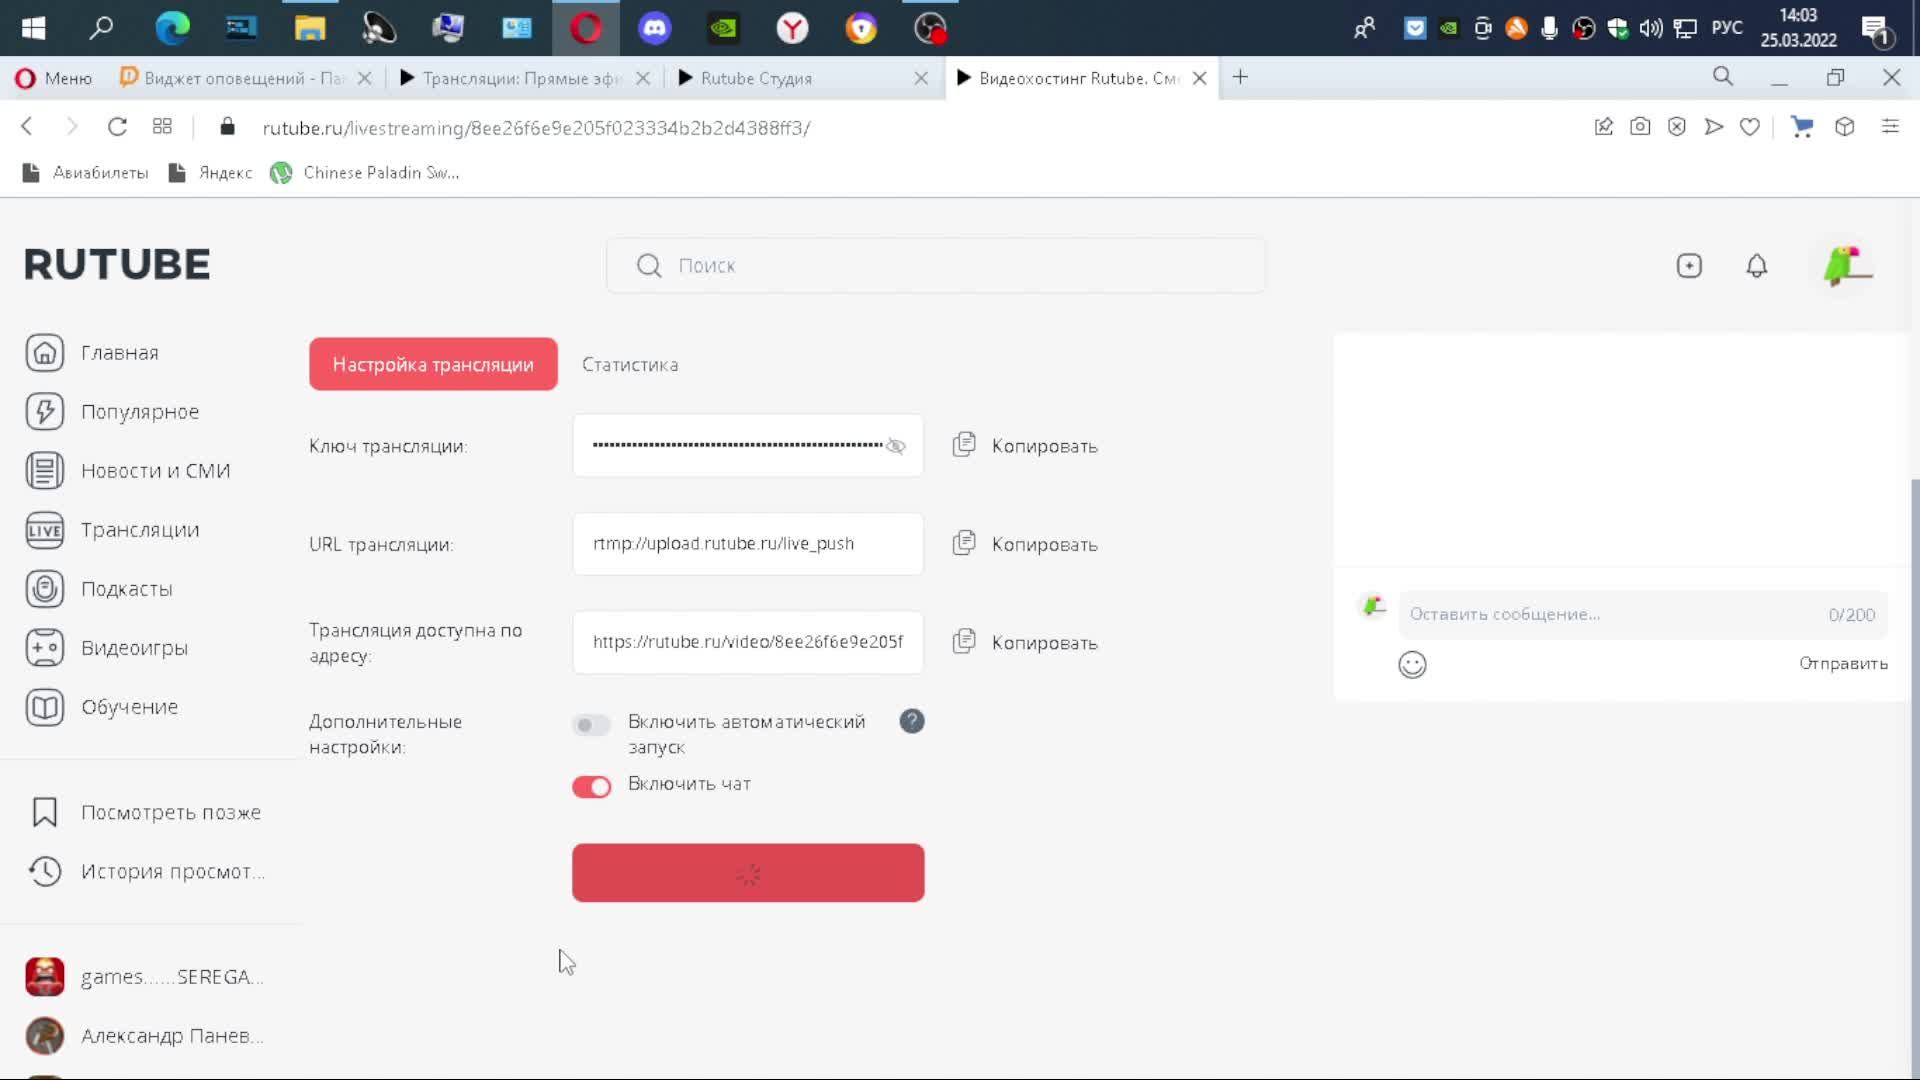Close the Rutube Студия tab
The image size is (1920, 1080).
921,78
